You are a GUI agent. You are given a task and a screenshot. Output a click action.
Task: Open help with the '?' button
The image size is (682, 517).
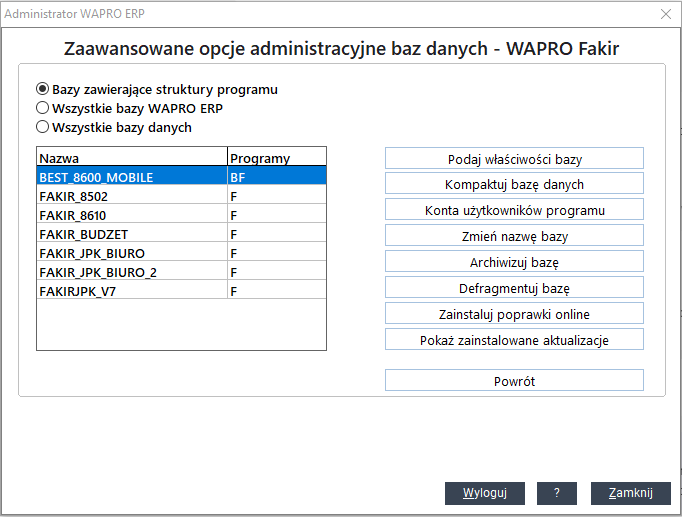[x=557, y=493]
